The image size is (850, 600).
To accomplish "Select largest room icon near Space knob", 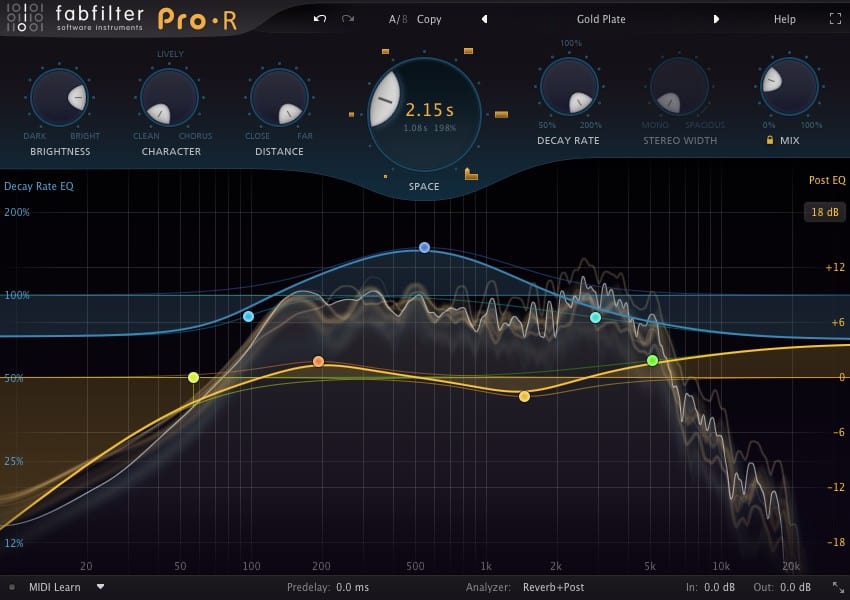I will tap(471, 174).
